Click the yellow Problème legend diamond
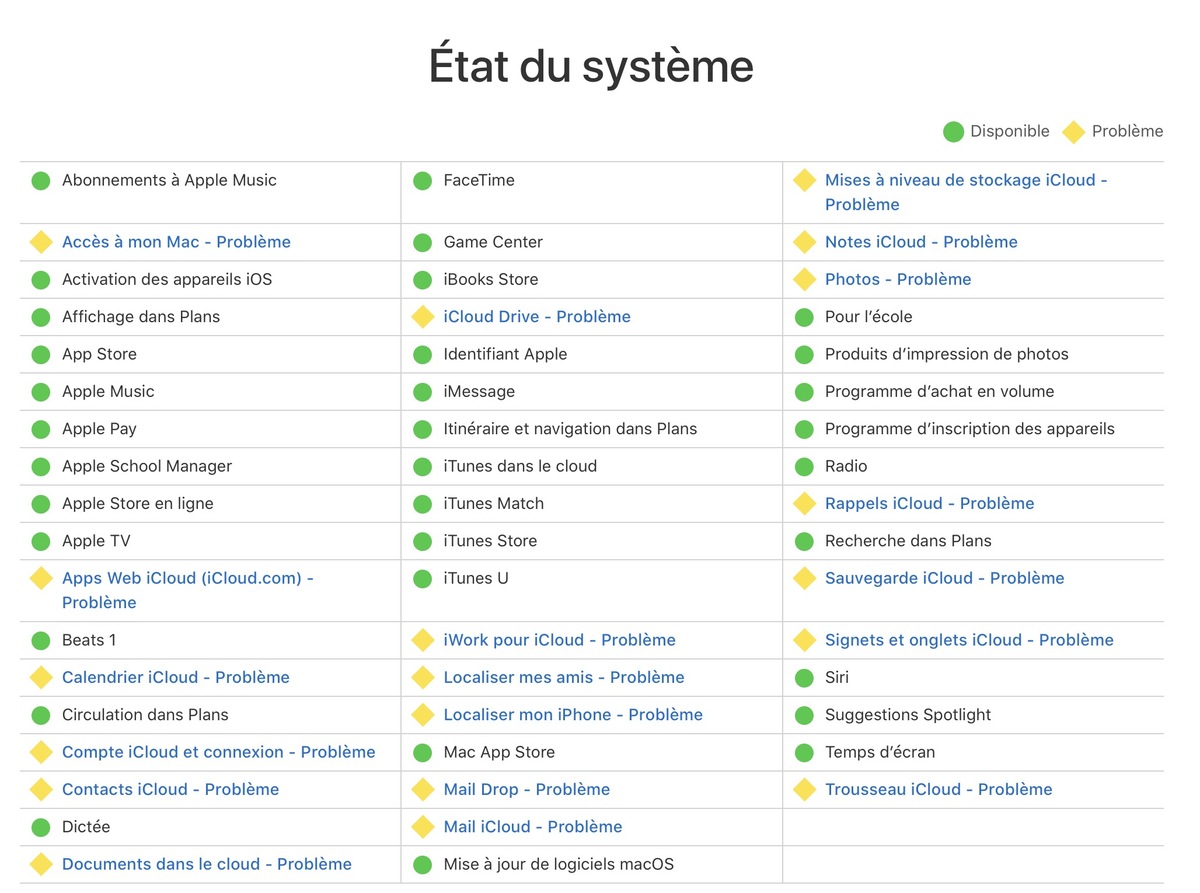Screen dimensions: 1200x893 tap(1073, 132)
